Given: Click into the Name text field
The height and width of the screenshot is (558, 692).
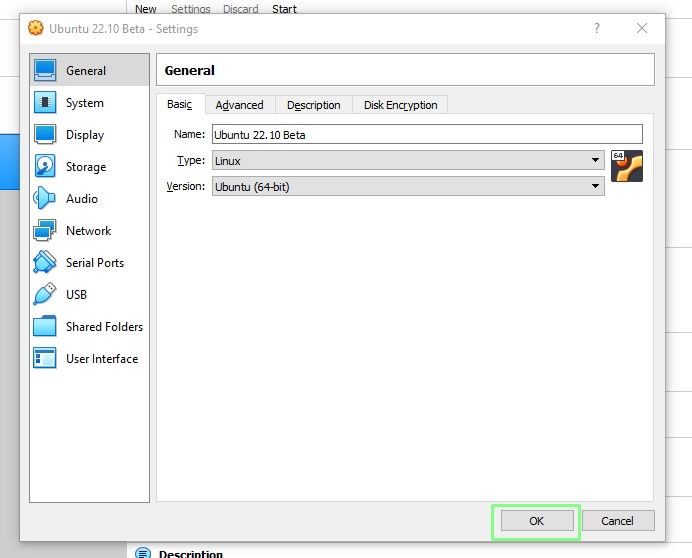Looking at the screenshot, I should 427,134.
